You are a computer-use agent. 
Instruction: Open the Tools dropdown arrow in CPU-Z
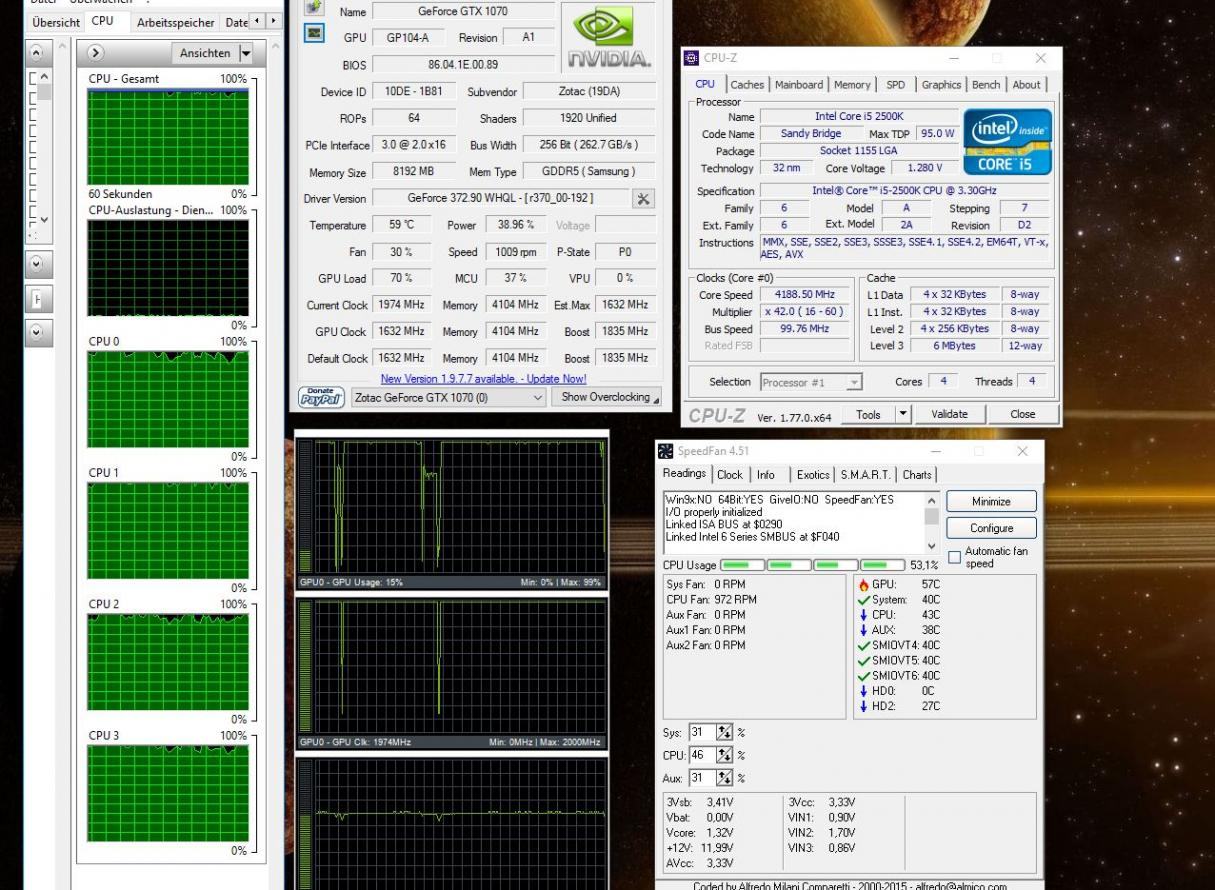(903, 414)
